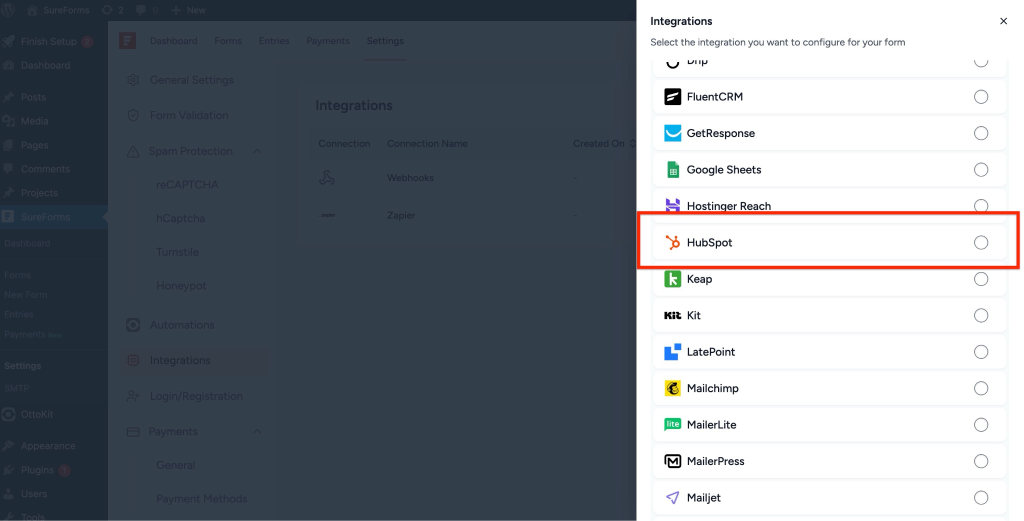Collapse the Payments settings section
Viewport: 1024px width, 521px height.
click(257, 432)
